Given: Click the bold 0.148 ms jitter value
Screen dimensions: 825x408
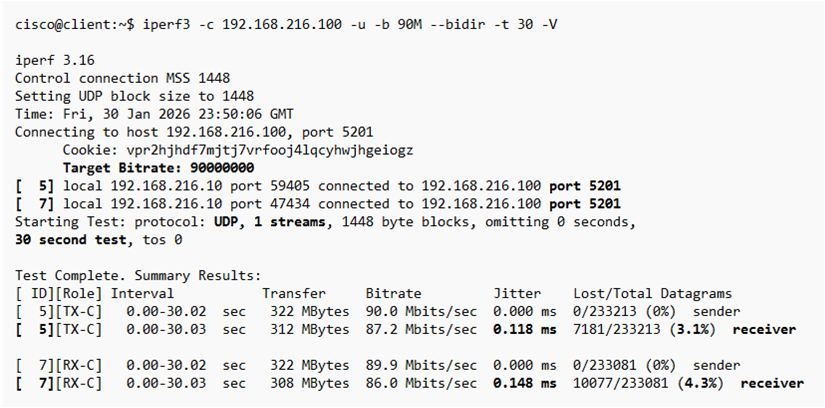Looking at the screenshot, I should pyautogui.click(x=525, y=383).
